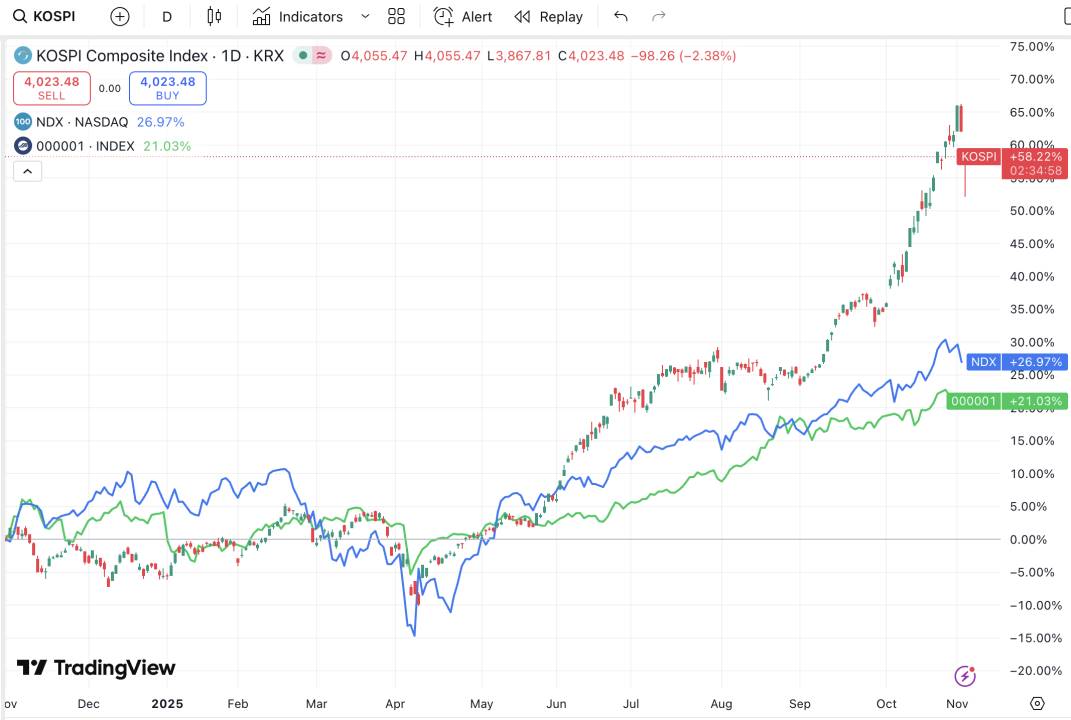Image resolution: width=1071 pixels, height=720 pixels.
Task: Collapse the legend with the chevron
Action: pos(27,170)
